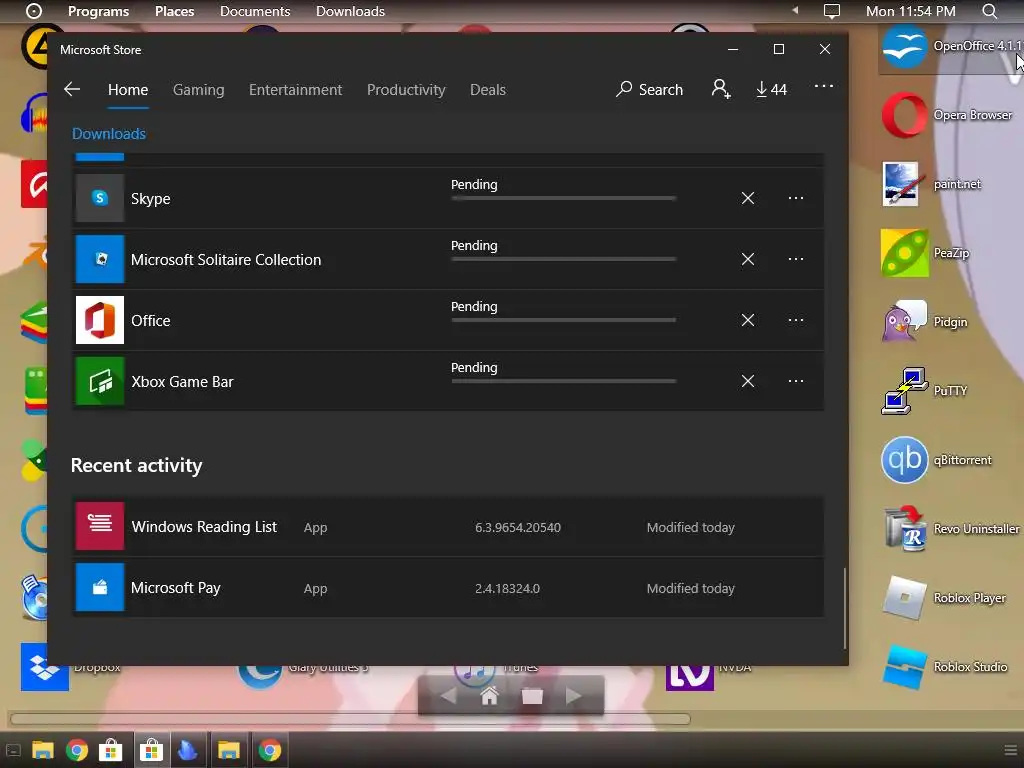Viewport: 1024px width, 768px height.
Task: Open Roblox Player desktop shortcut
Action: click(944, 598)
